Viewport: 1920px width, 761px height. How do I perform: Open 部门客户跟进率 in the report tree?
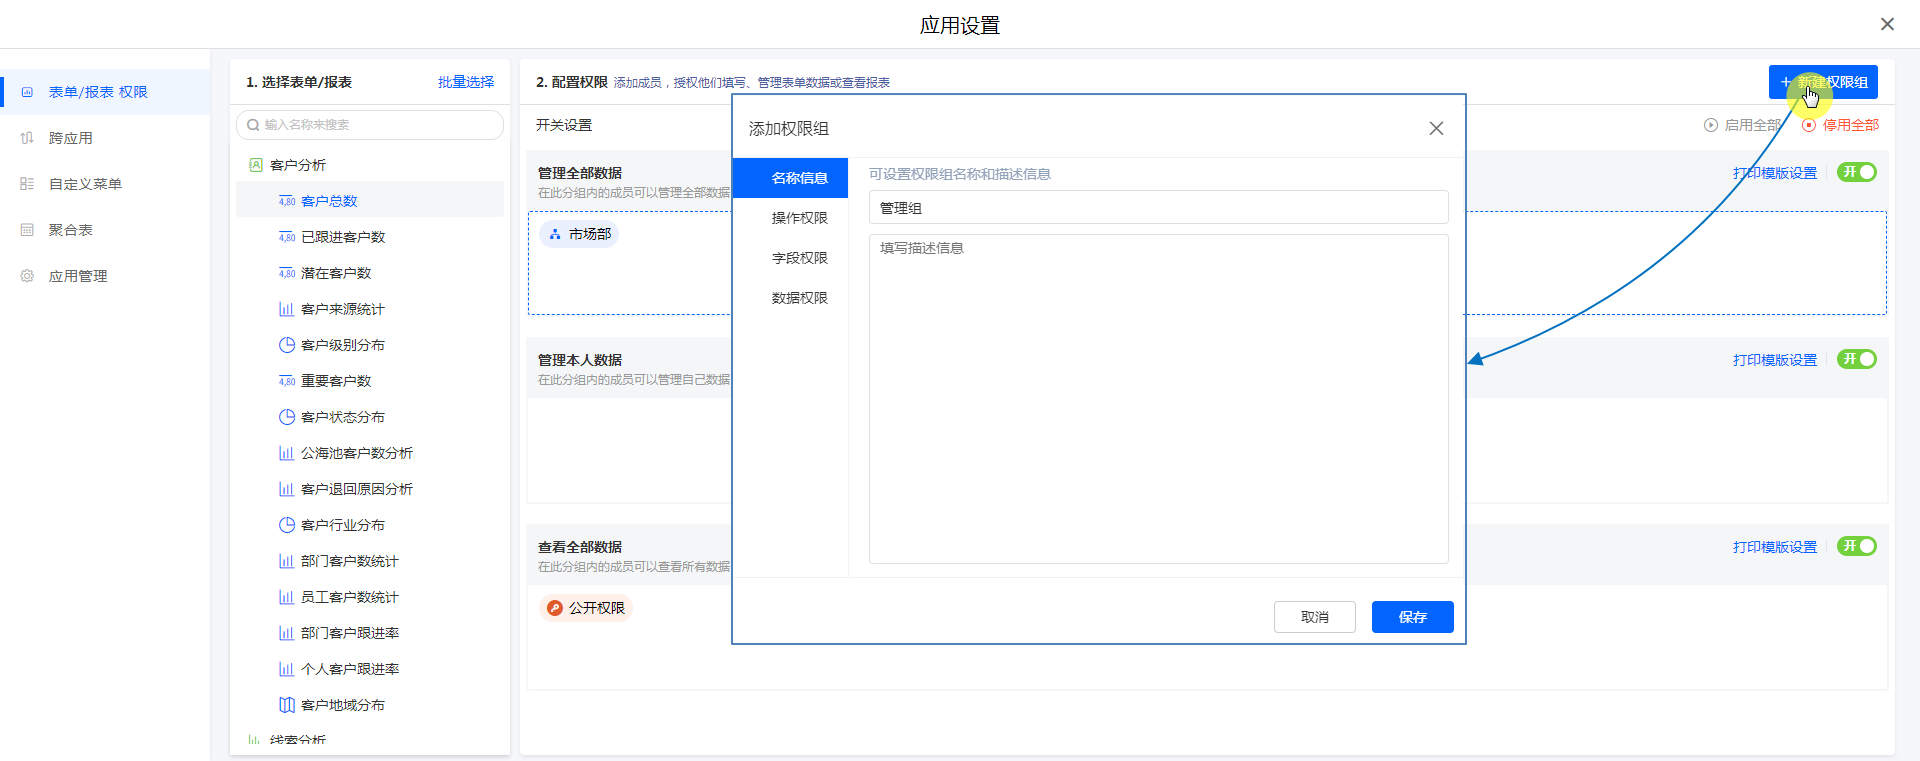click(349, 633)
